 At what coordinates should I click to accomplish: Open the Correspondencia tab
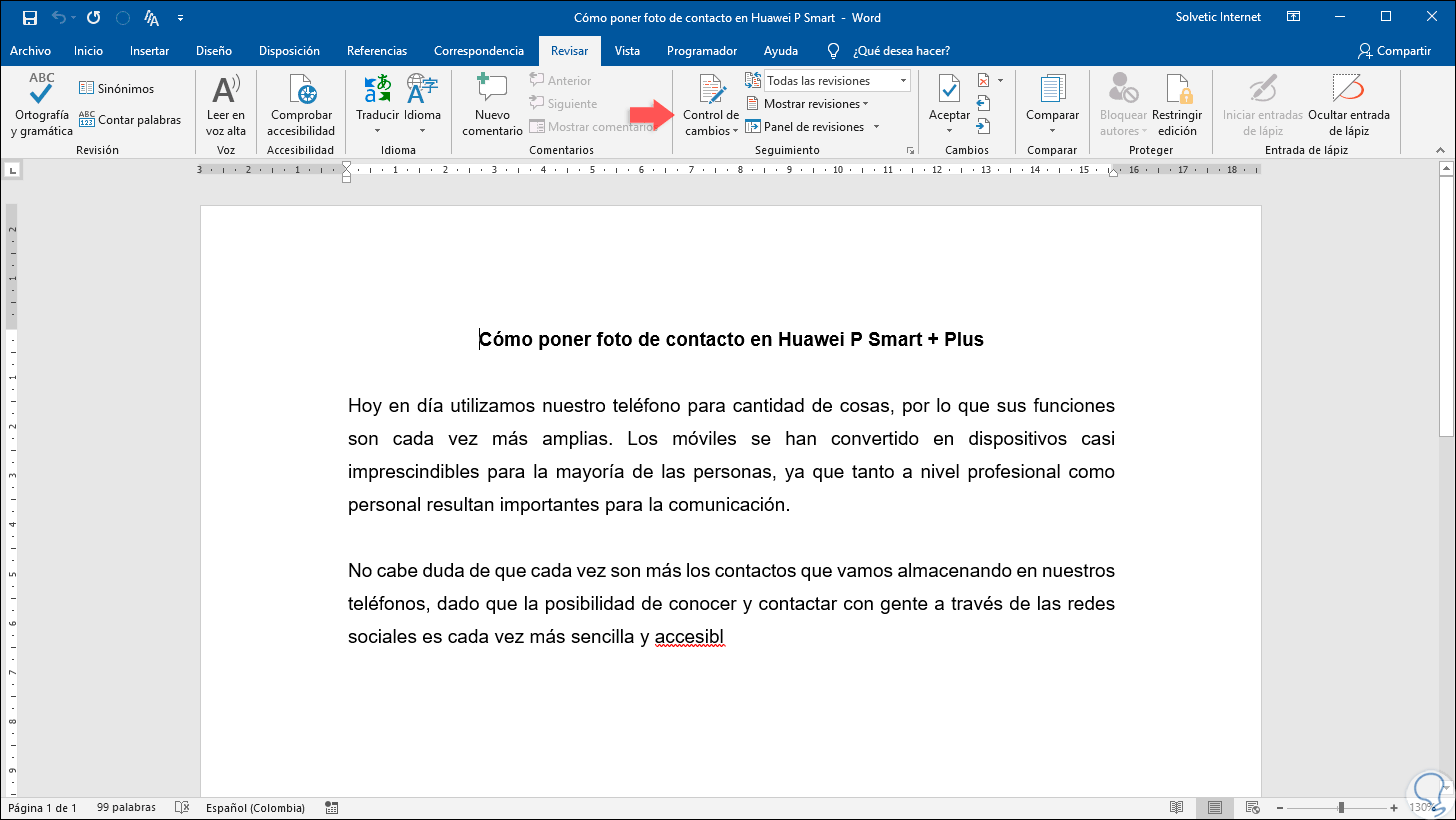click(x=479, y=51)
